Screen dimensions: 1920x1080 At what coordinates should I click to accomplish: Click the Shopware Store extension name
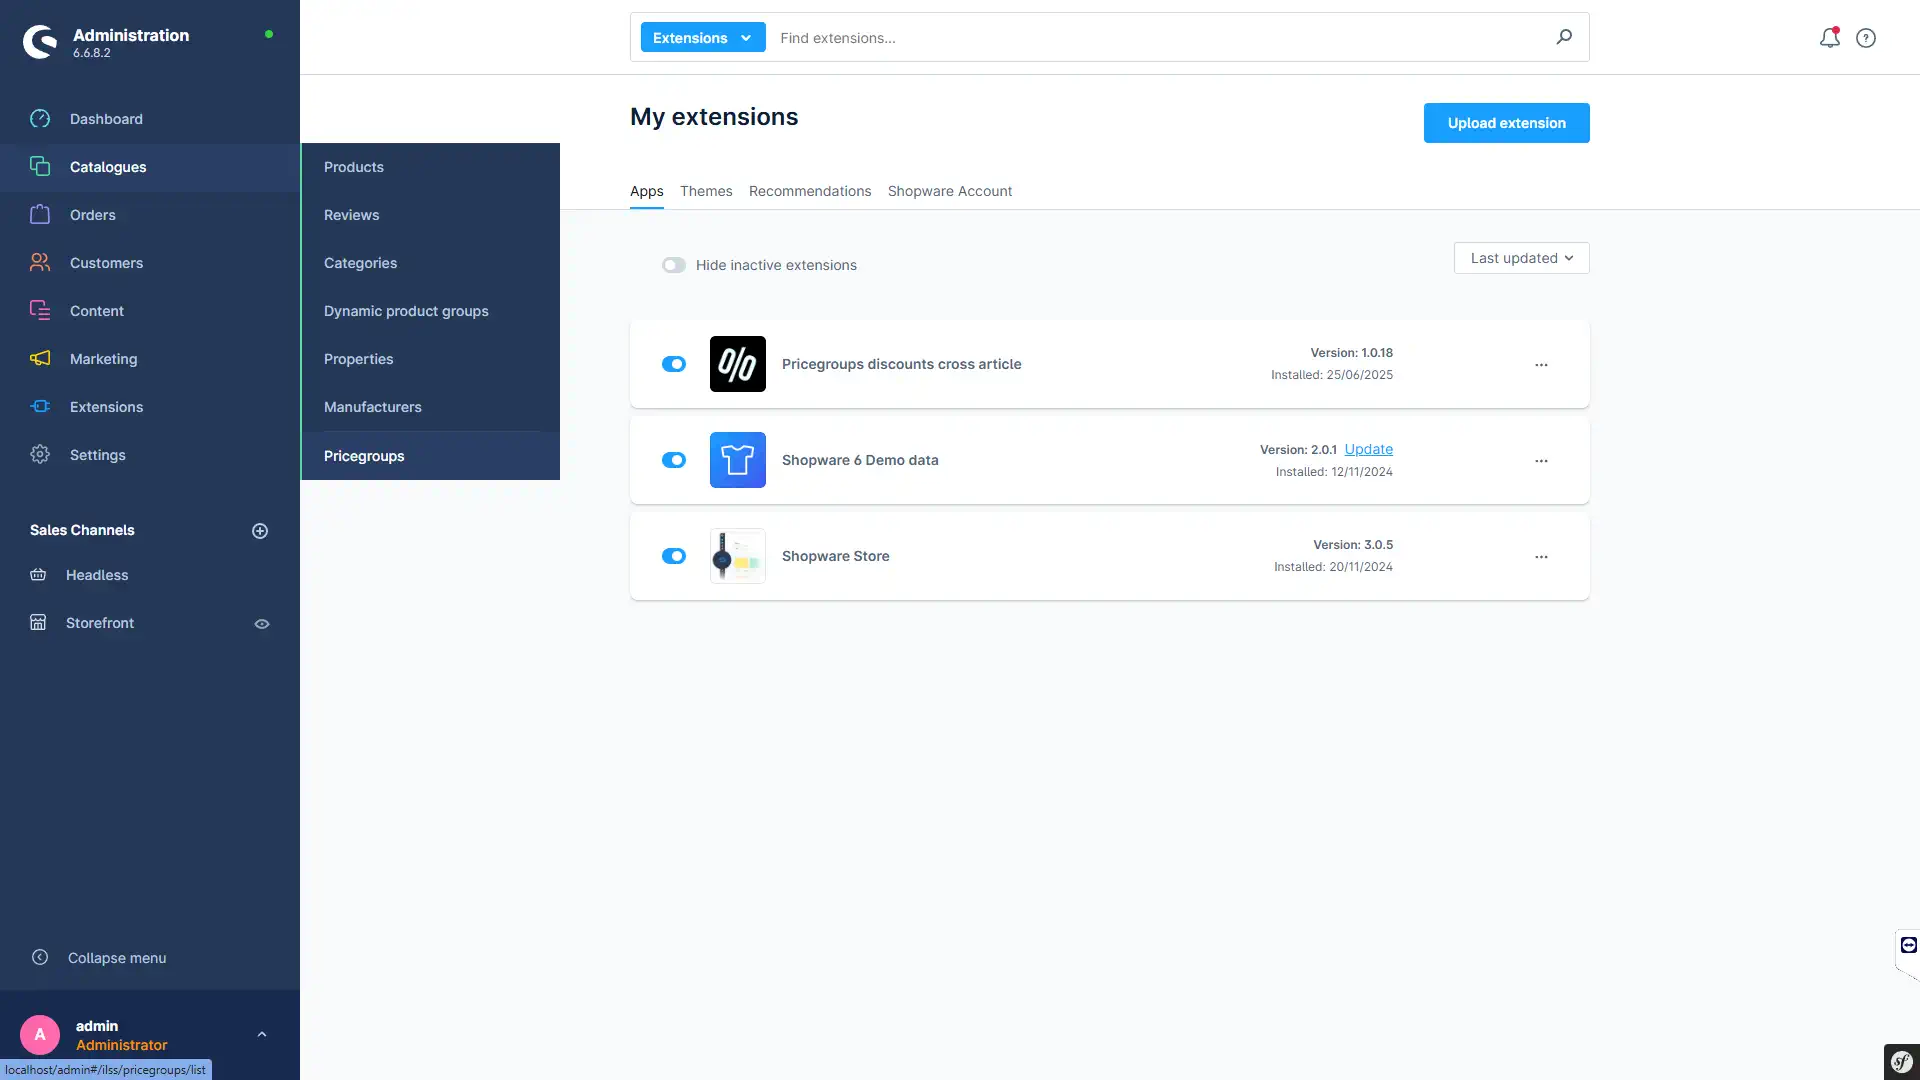tap(835, 556)
